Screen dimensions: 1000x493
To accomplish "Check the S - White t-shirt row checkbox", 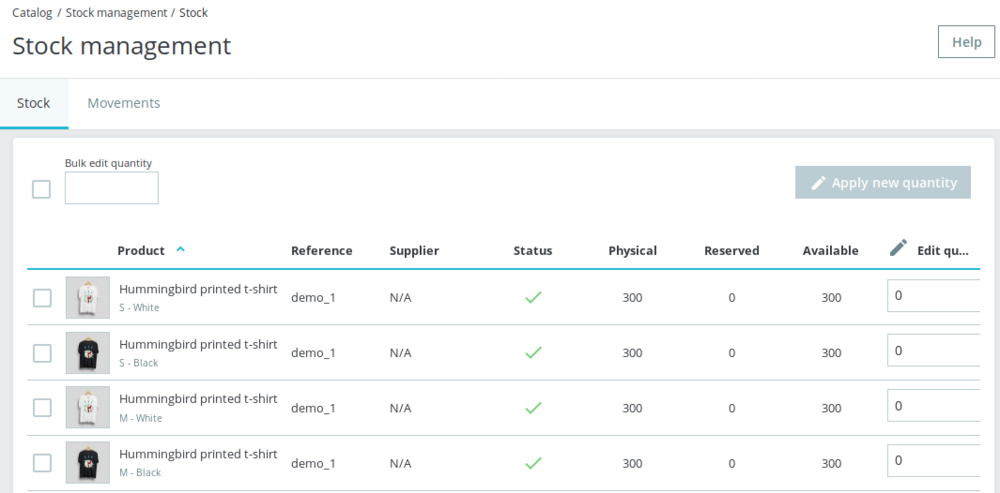I will (42, 298).
